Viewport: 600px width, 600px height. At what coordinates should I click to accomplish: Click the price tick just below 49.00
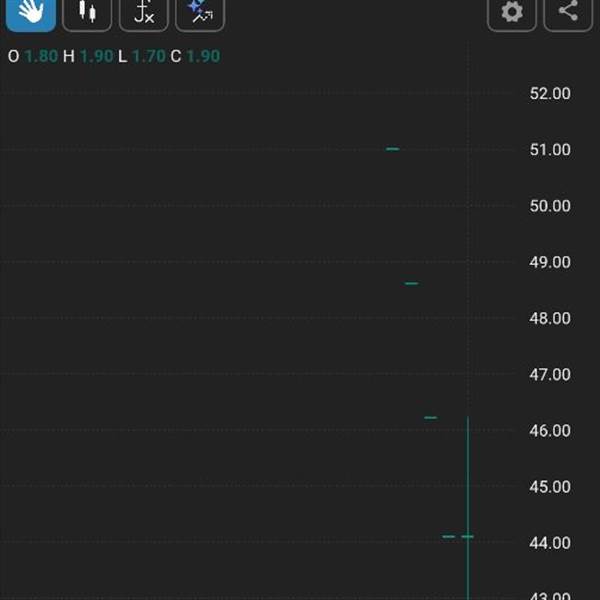point(412,284)
